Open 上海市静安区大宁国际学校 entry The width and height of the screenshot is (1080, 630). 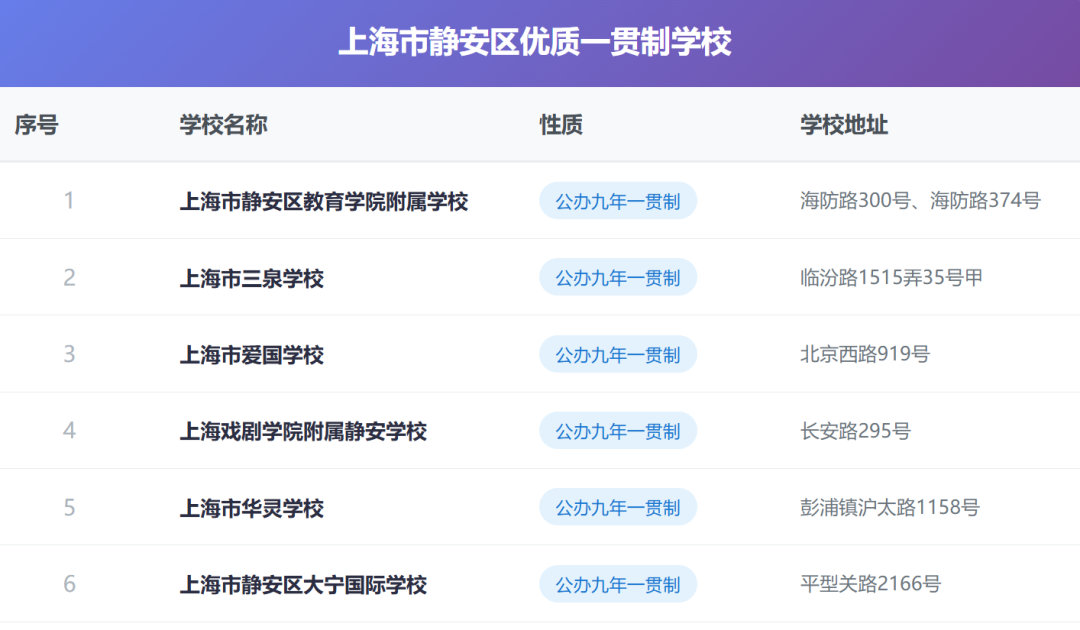303,585
